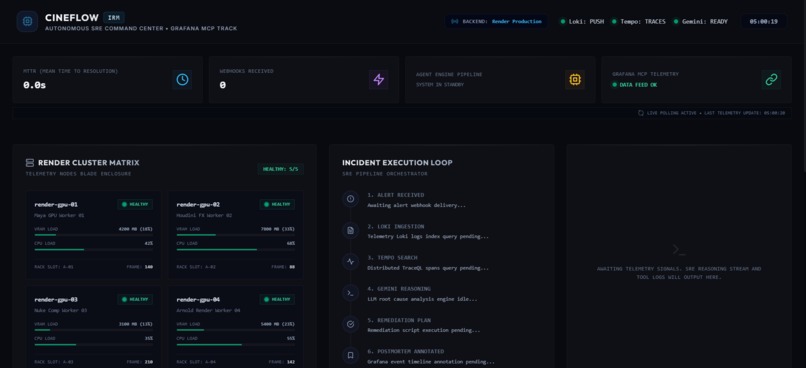The image size is (806, 368).
Task: Click the IRM badge next to CineFlow
Action: tap(114, 18)
